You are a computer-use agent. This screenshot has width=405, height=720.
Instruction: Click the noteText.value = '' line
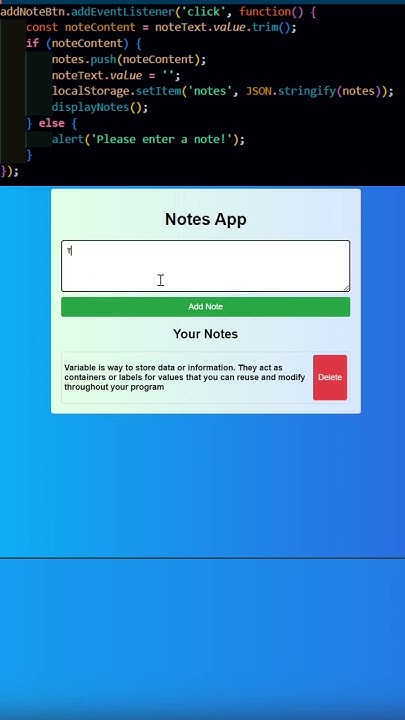click(x=116, y=75)
